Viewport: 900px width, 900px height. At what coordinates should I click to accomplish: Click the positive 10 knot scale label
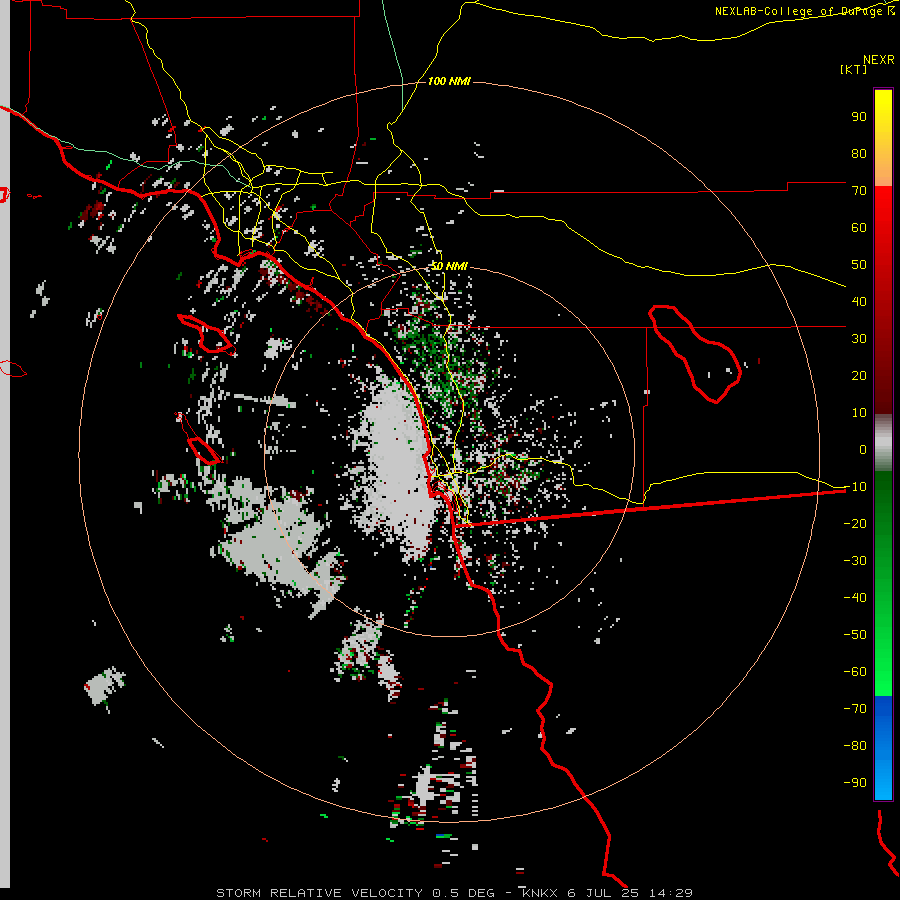coord(859,413)
